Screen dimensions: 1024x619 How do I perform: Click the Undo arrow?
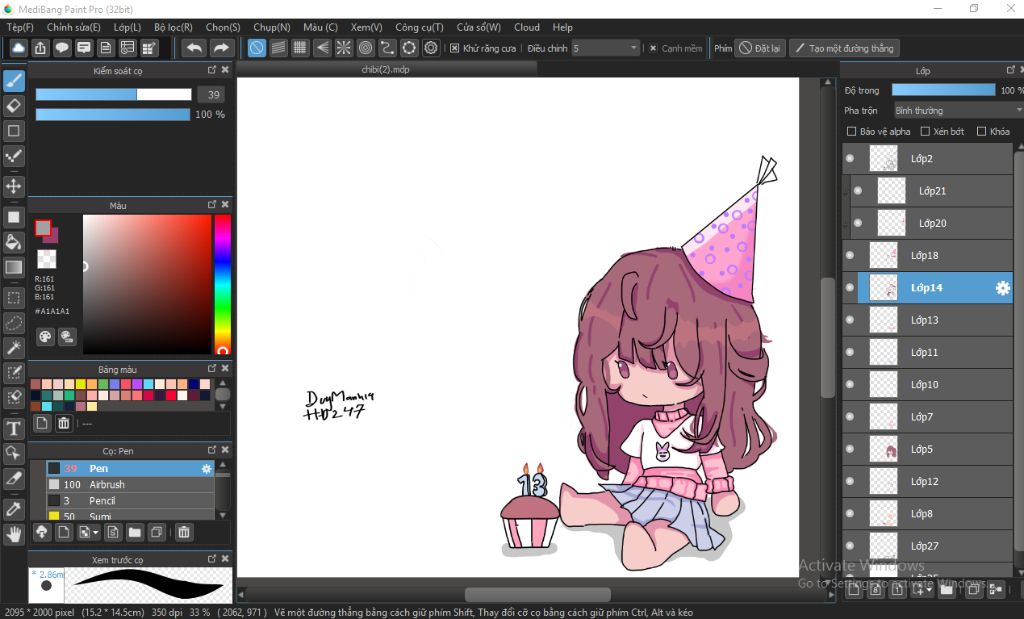tap(194, 48)
